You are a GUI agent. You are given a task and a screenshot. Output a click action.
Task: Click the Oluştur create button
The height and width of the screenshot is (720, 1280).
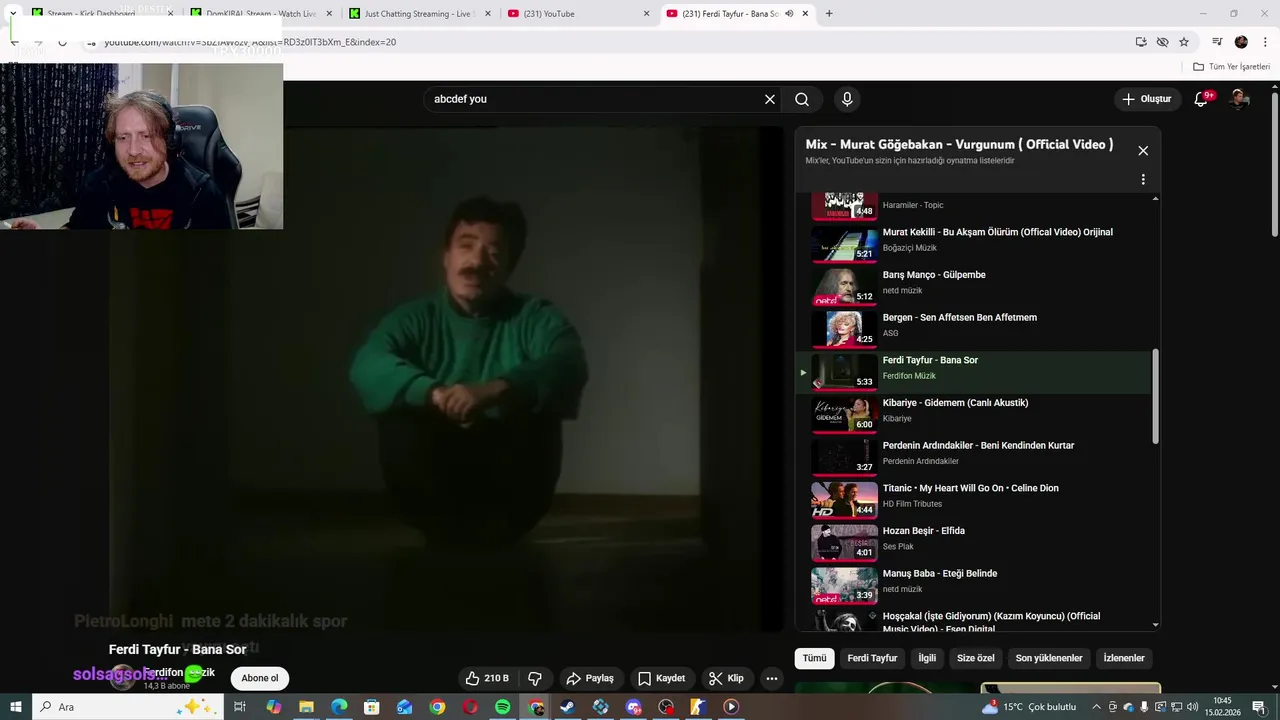pyautogui.click(x=1146, y=99)
